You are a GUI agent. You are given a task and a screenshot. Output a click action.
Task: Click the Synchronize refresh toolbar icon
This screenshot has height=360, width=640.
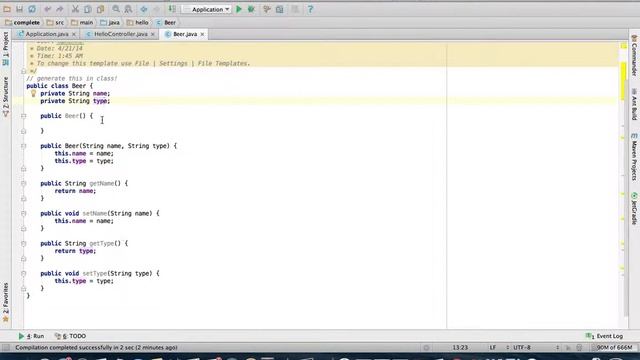[32, 9]
